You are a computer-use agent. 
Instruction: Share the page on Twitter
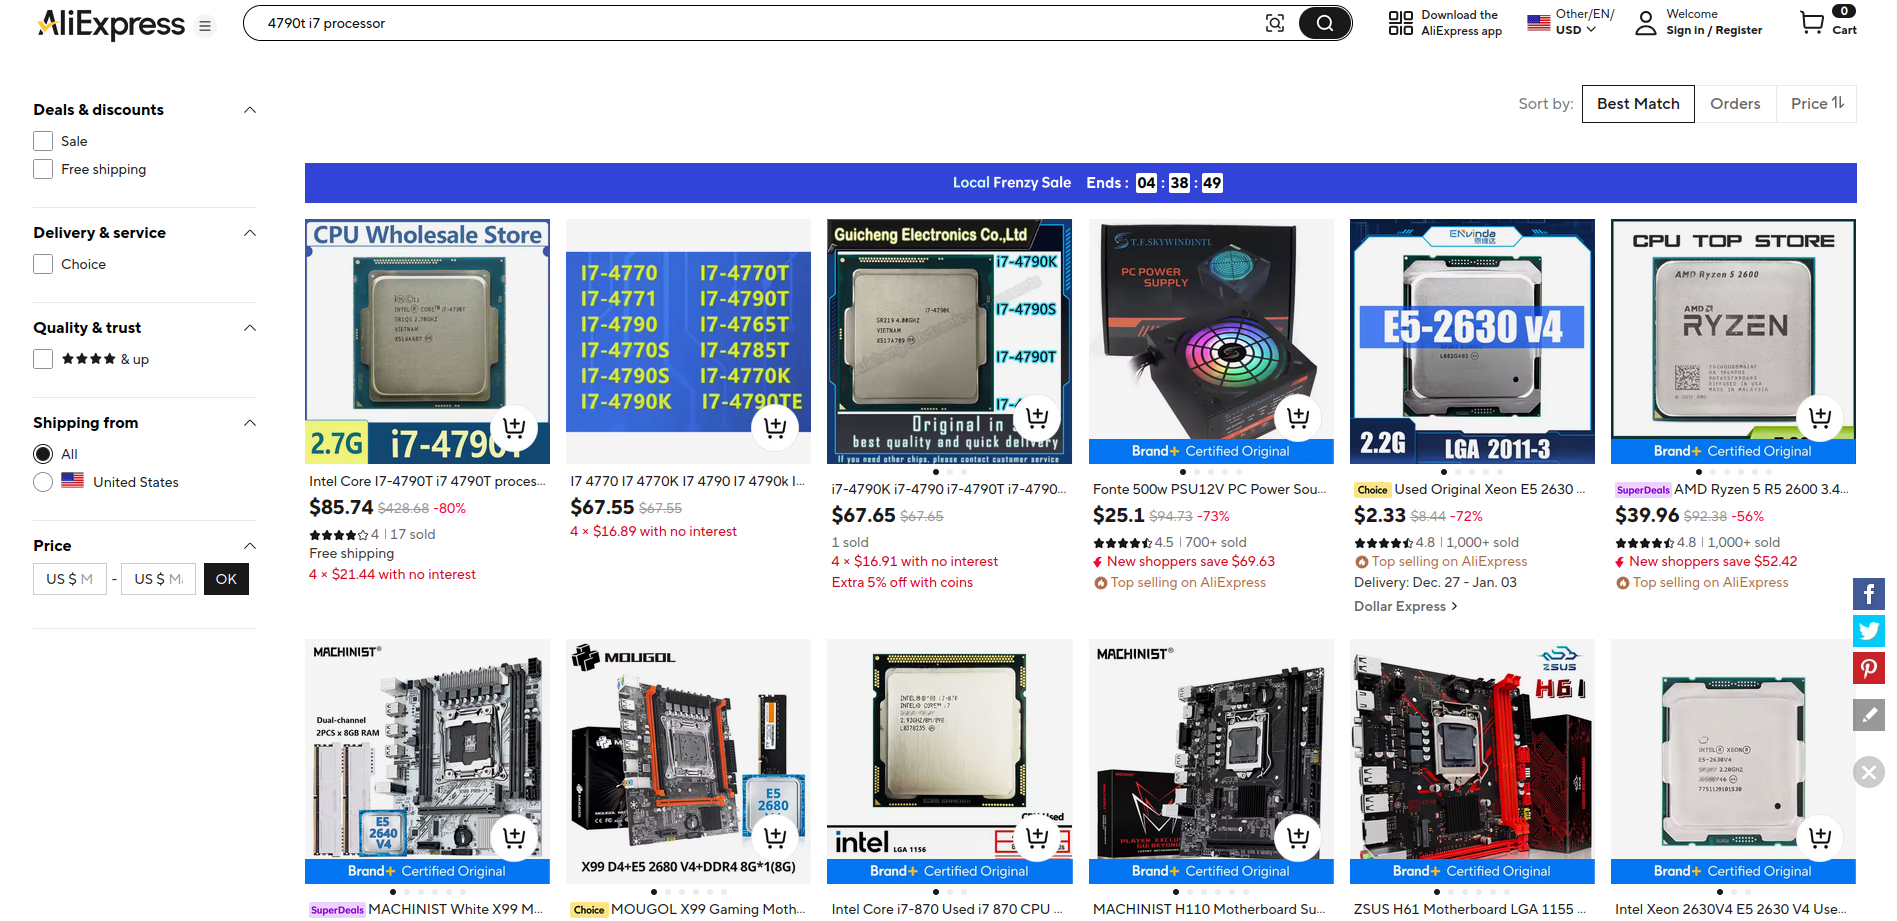click(x=1869, y=631)
